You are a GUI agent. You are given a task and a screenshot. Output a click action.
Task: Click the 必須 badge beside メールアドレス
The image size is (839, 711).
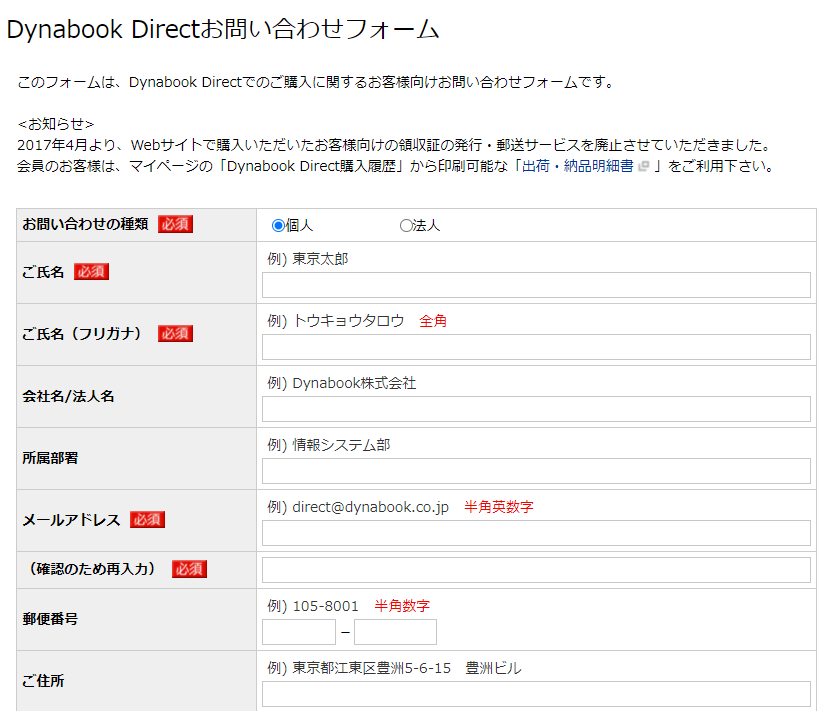[147, 519]
